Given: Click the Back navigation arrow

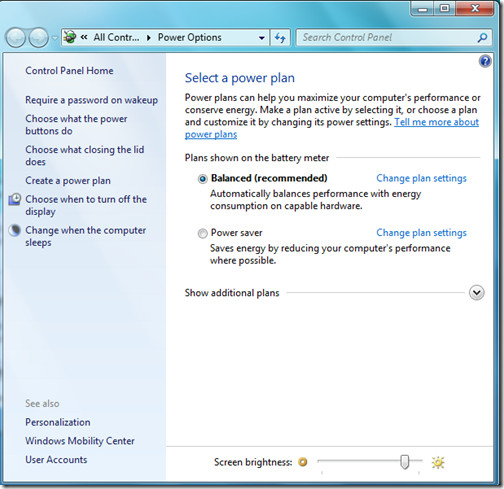Looking at the screenshot, I should pos(15,37).
